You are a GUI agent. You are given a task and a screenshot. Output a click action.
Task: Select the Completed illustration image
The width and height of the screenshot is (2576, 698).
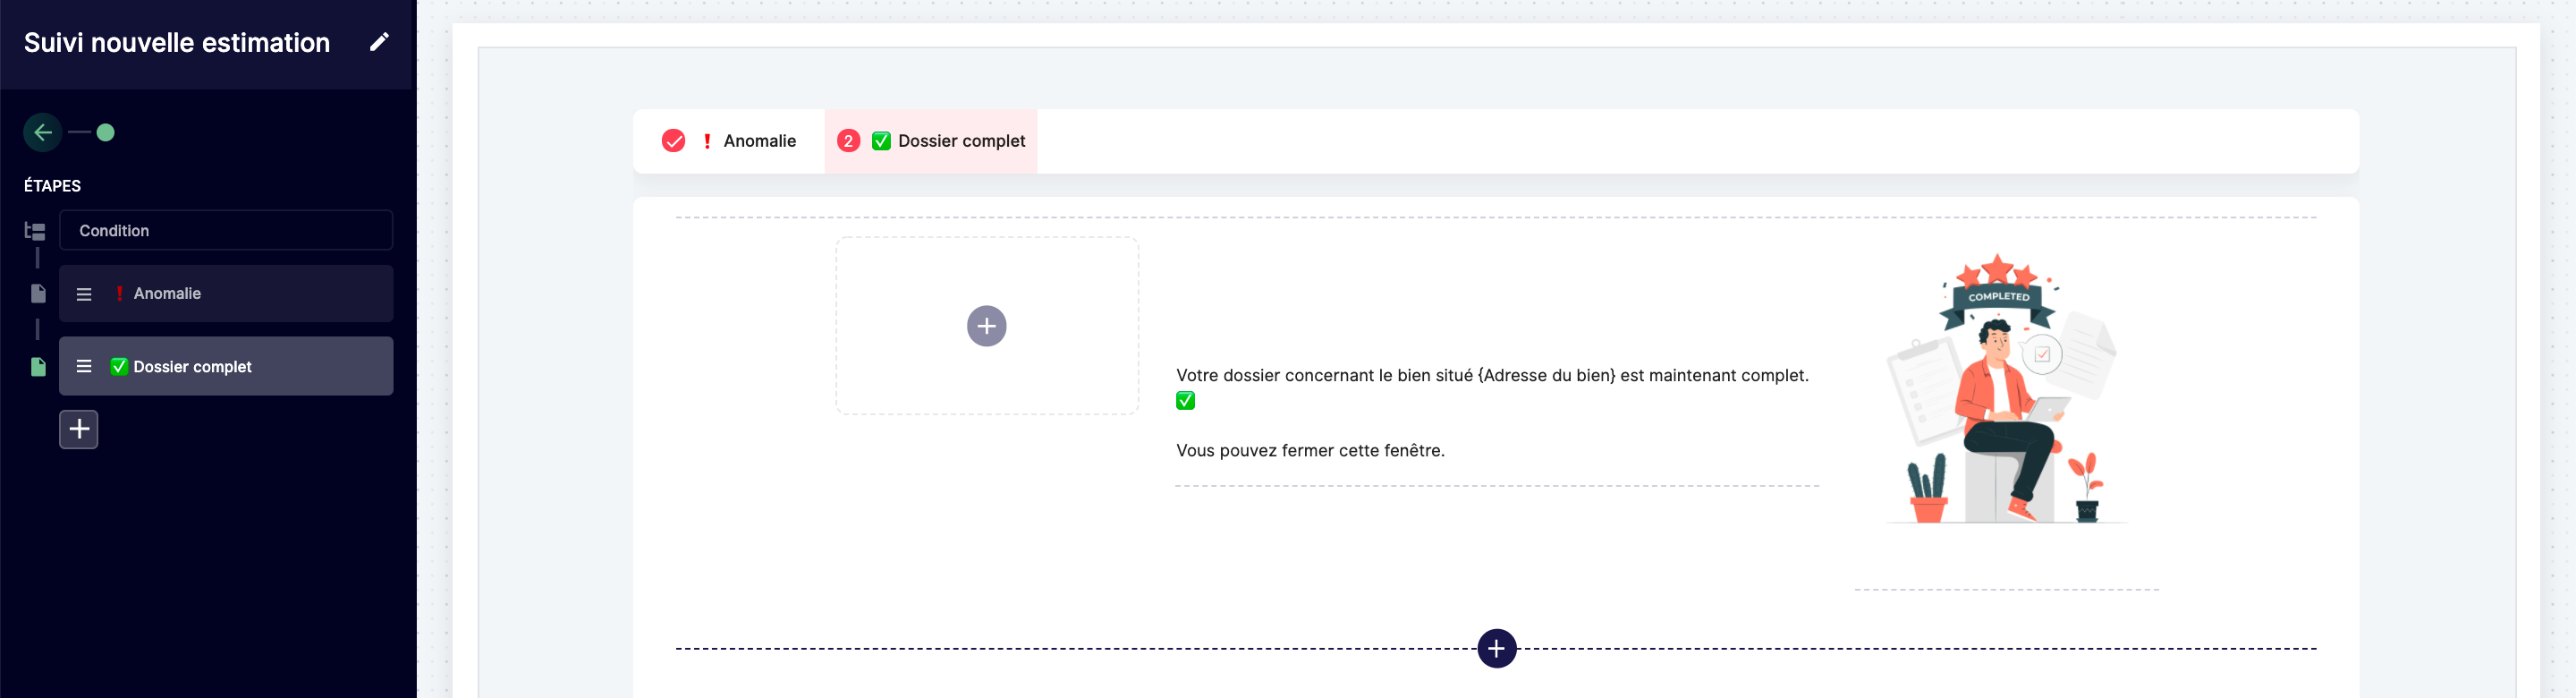coord(2003,390)
